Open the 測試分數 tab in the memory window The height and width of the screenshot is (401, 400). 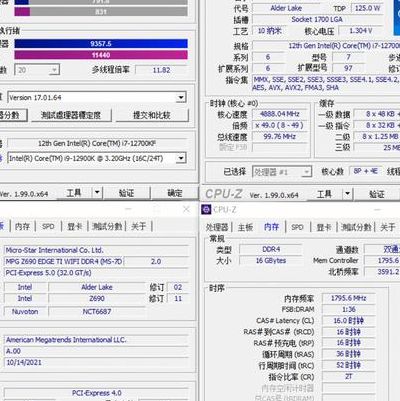[x=356, y=227]
